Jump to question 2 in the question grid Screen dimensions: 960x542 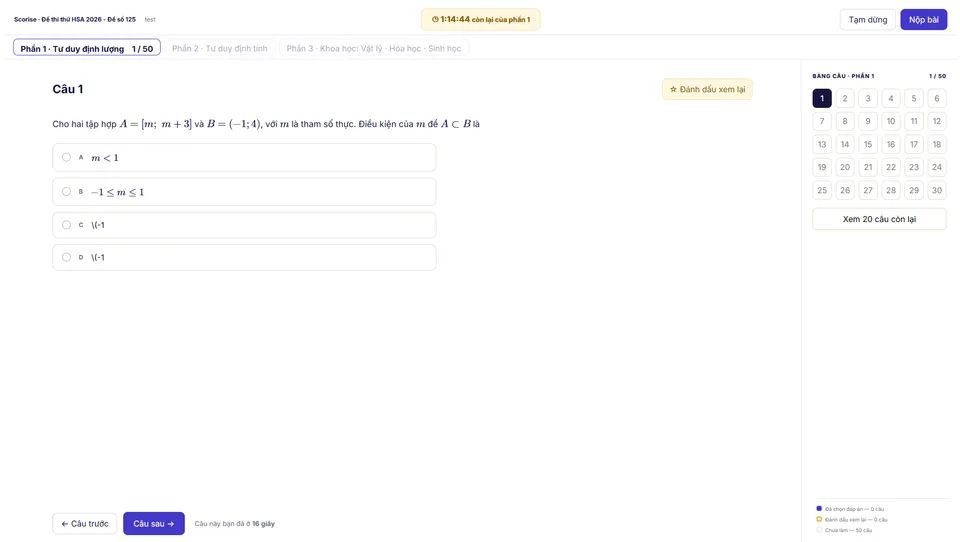pyautogui.click(x=845, y=98)
